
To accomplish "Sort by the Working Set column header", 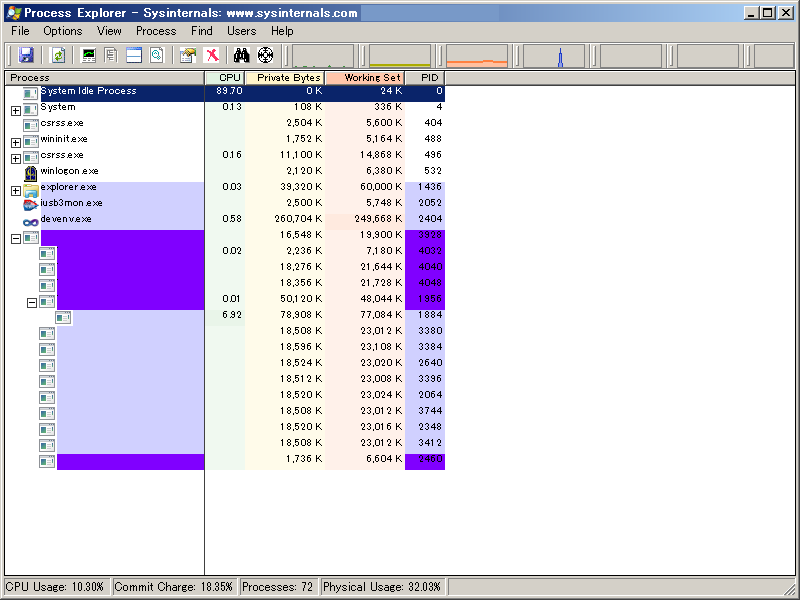I will pyautogui.click(x=365, y=78).
